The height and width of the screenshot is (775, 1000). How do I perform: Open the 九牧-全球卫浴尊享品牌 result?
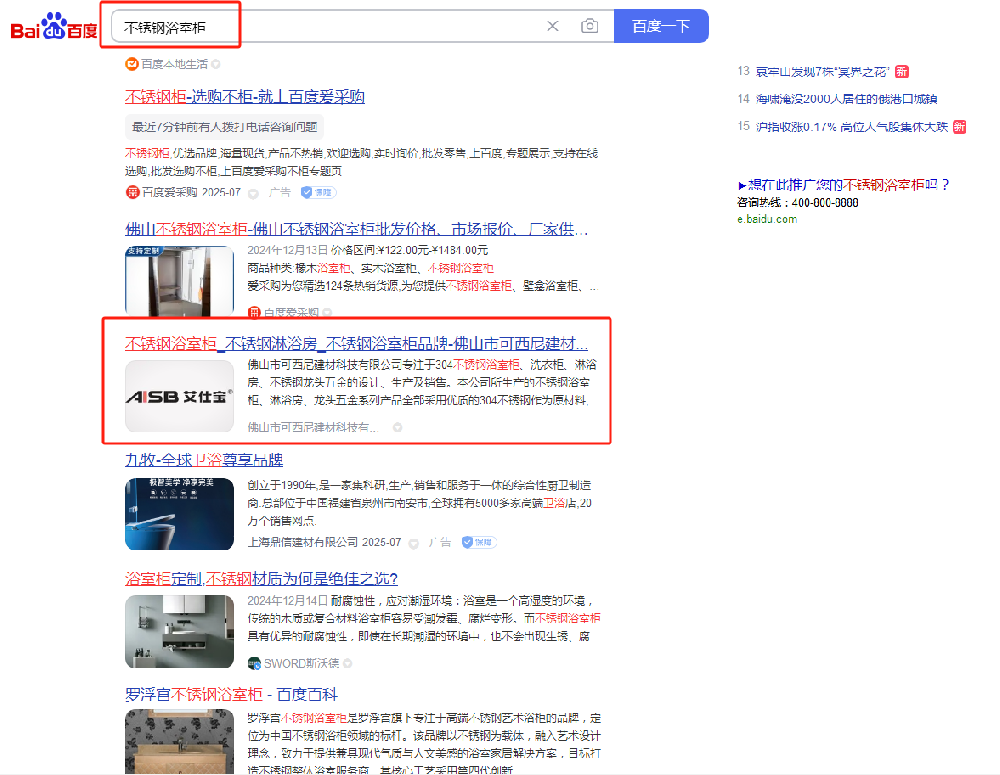click(204, 460)
